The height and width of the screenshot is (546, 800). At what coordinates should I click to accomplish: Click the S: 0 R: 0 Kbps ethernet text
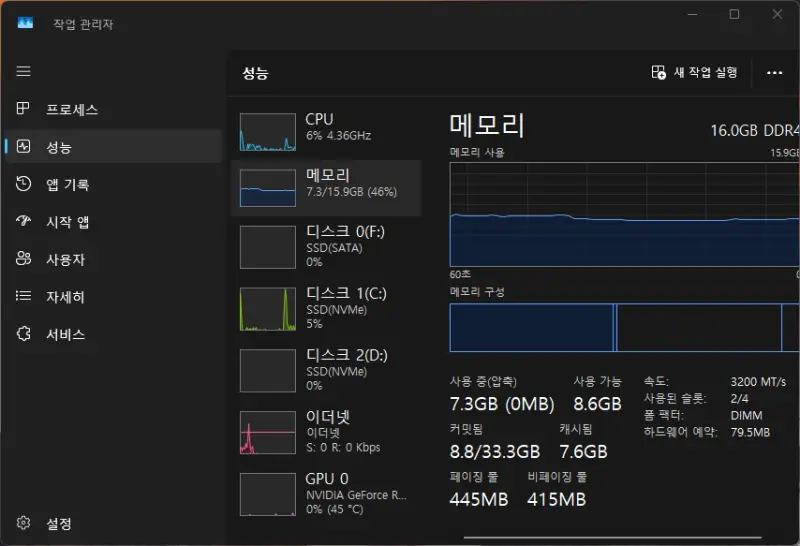[x=343, y=448]
